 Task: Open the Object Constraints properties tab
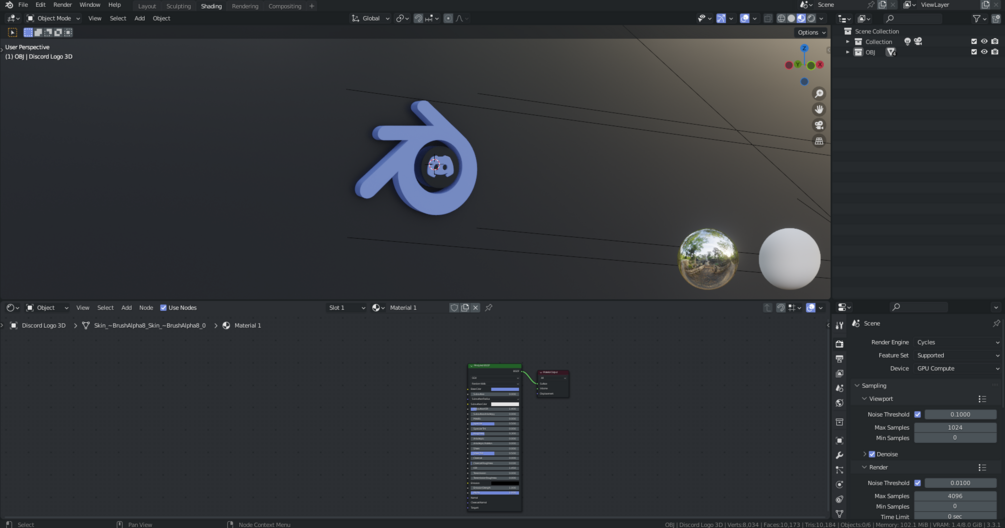point(840,499)
